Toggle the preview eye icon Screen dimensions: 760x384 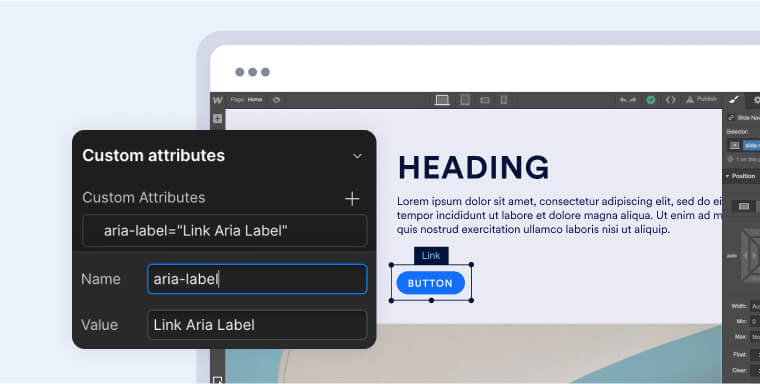276,100
